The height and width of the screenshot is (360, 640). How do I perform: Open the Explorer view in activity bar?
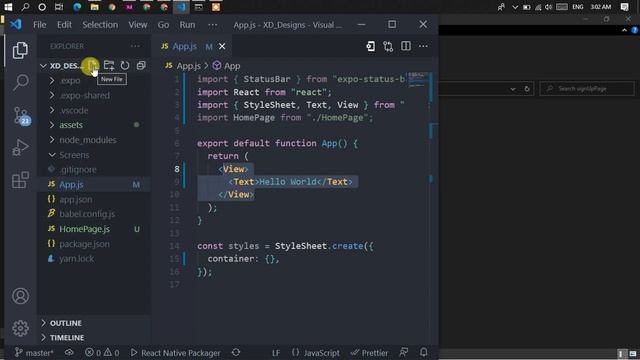20,50
